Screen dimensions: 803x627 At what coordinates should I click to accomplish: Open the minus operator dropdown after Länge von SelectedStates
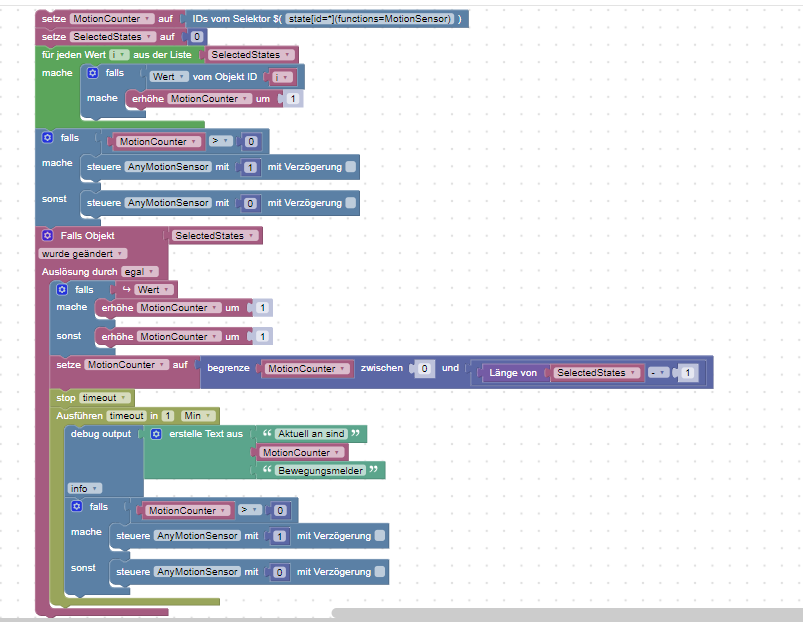point(659,372)
